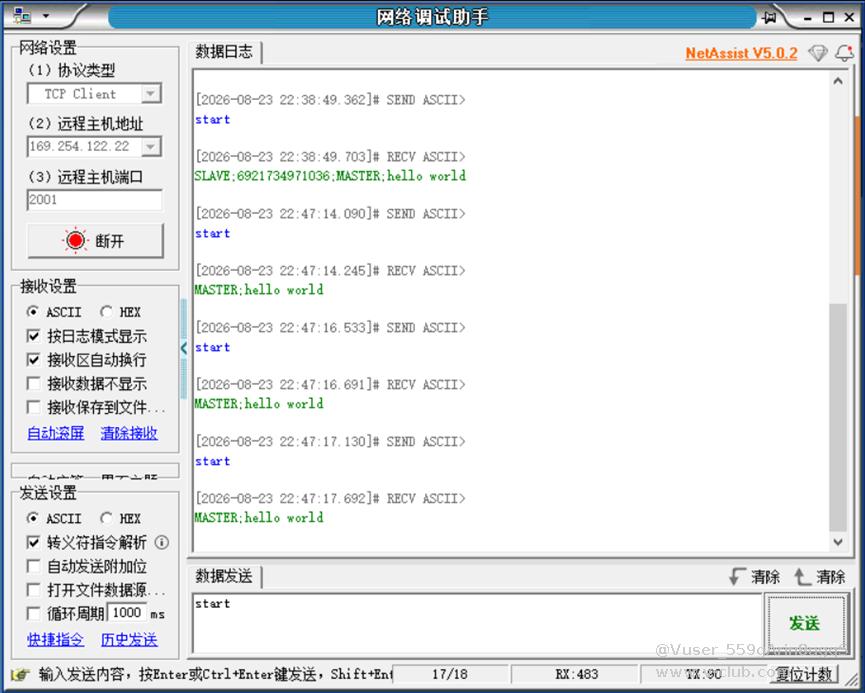This screenshot has height=693, width=865.
Task: Click the diamond VIP icon
Action: [818, 54]
